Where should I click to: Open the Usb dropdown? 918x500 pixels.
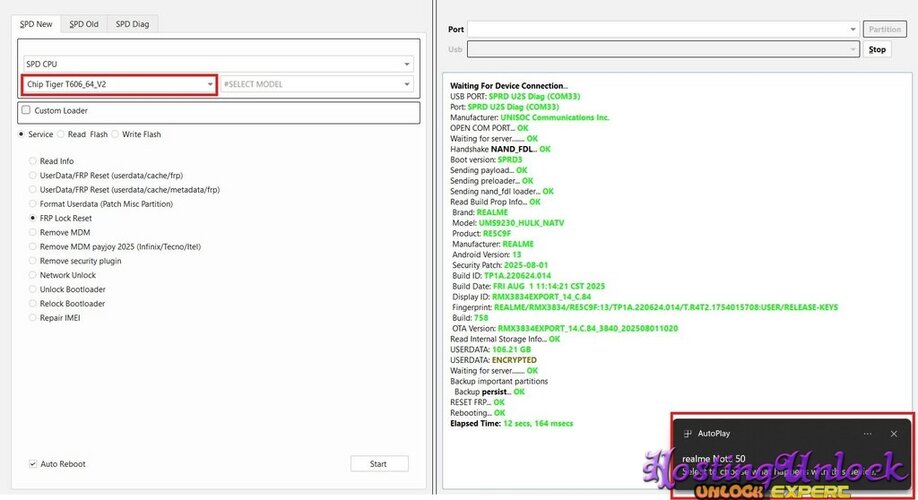pyautogui.click(x=663, y=49)
